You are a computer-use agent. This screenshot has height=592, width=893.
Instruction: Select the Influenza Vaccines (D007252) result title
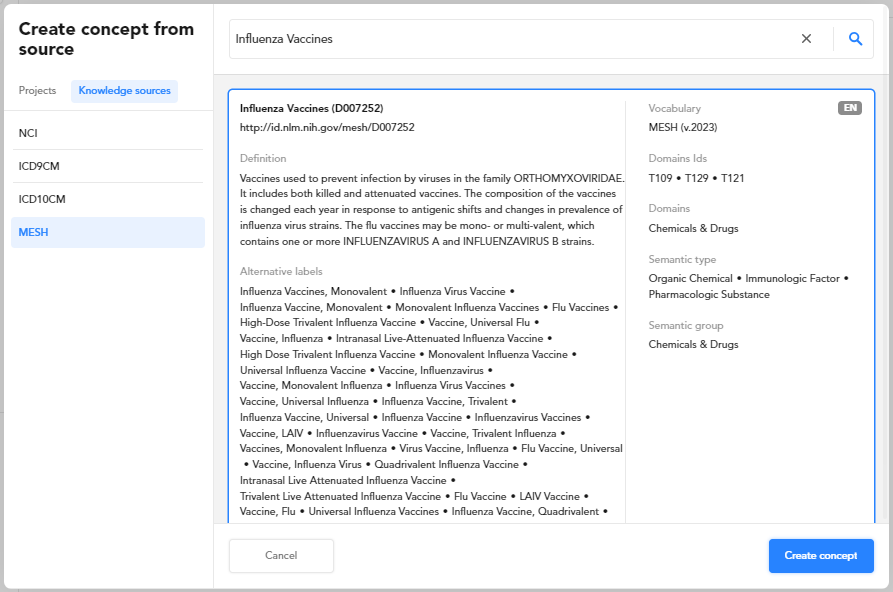point(311,108)
